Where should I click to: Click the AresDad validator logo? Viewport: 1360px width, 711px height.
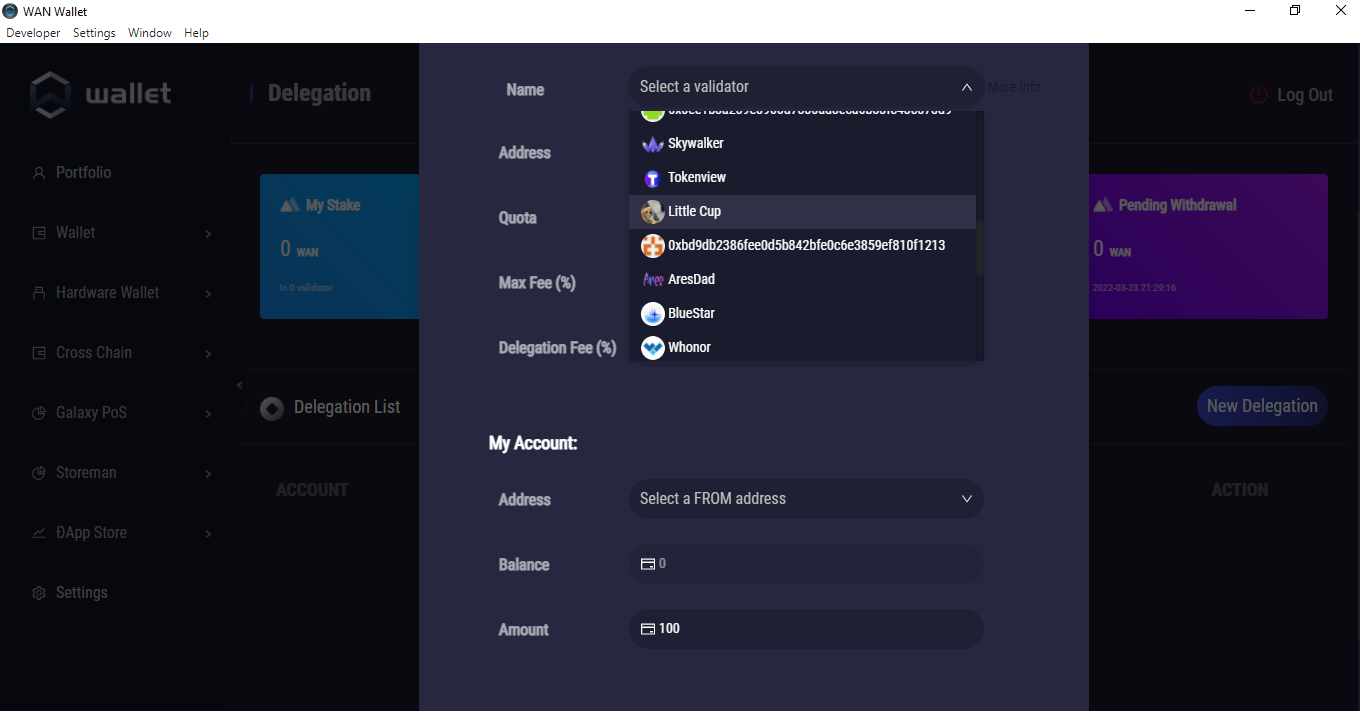click(652, 280)
